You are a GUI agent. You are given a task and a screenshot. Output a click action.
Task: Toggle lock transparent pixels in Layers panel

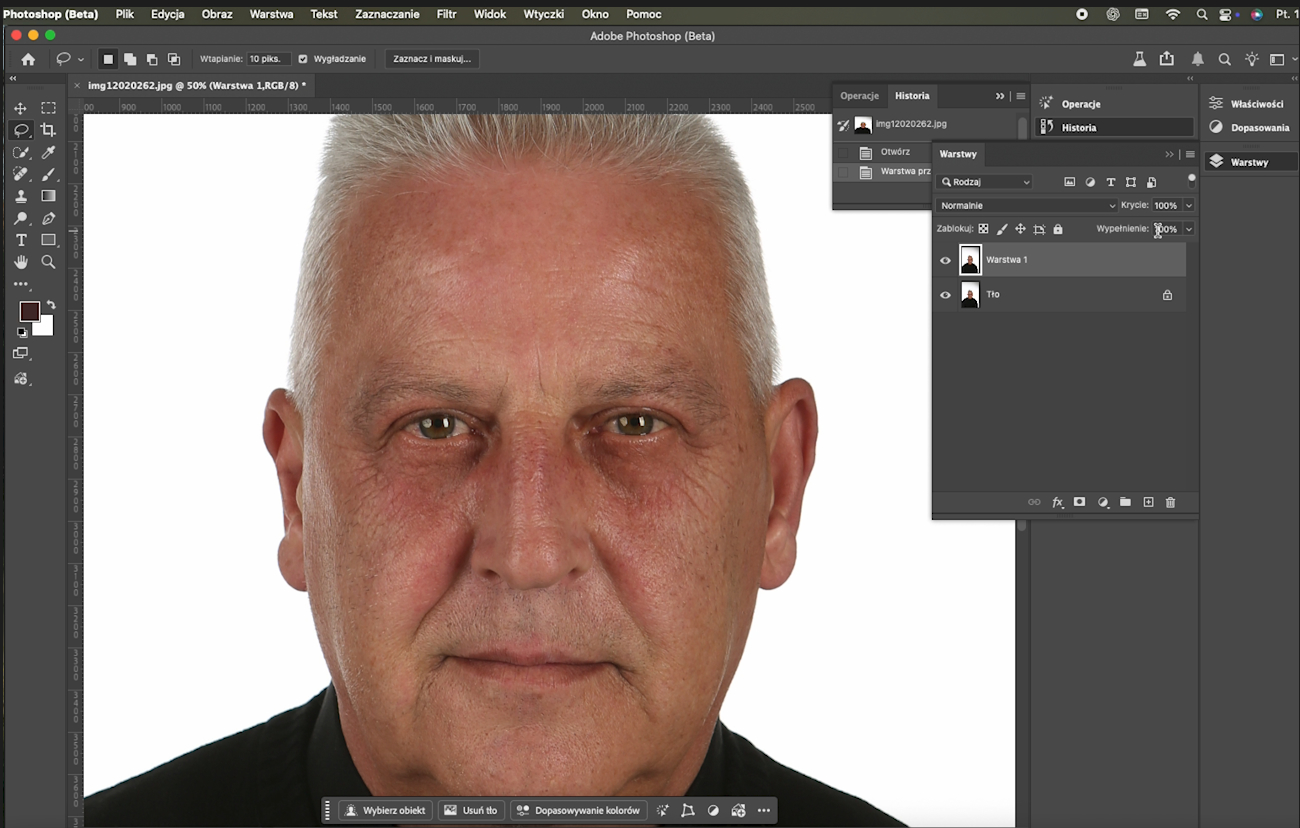tap(983, 229)
